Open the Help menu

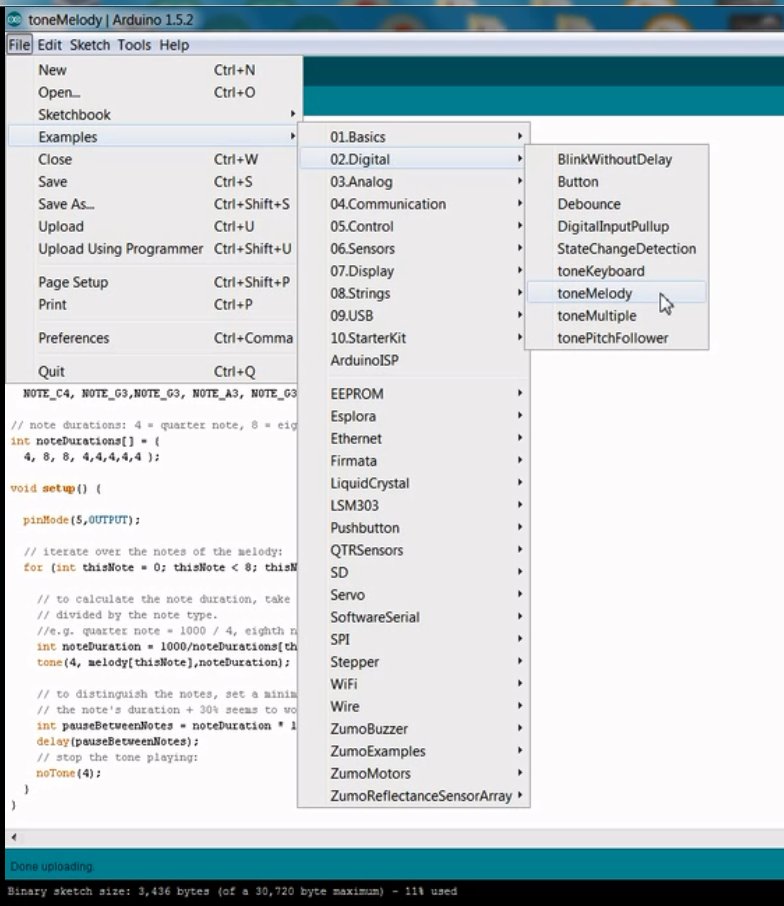pos(174,45)
